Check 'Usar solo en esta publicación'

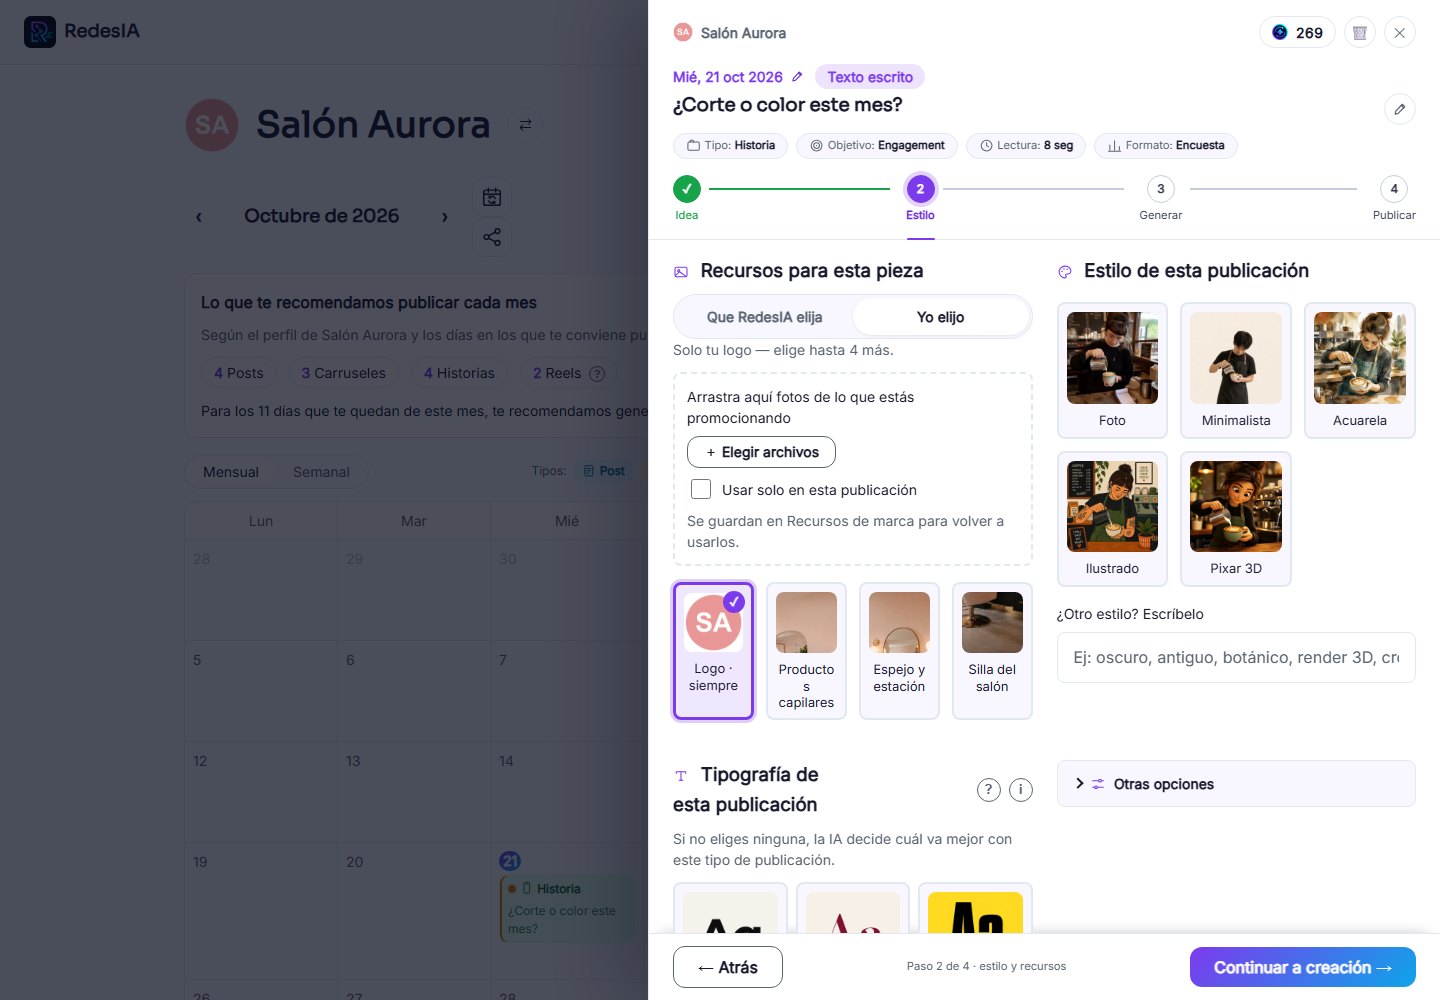point(701,490)
